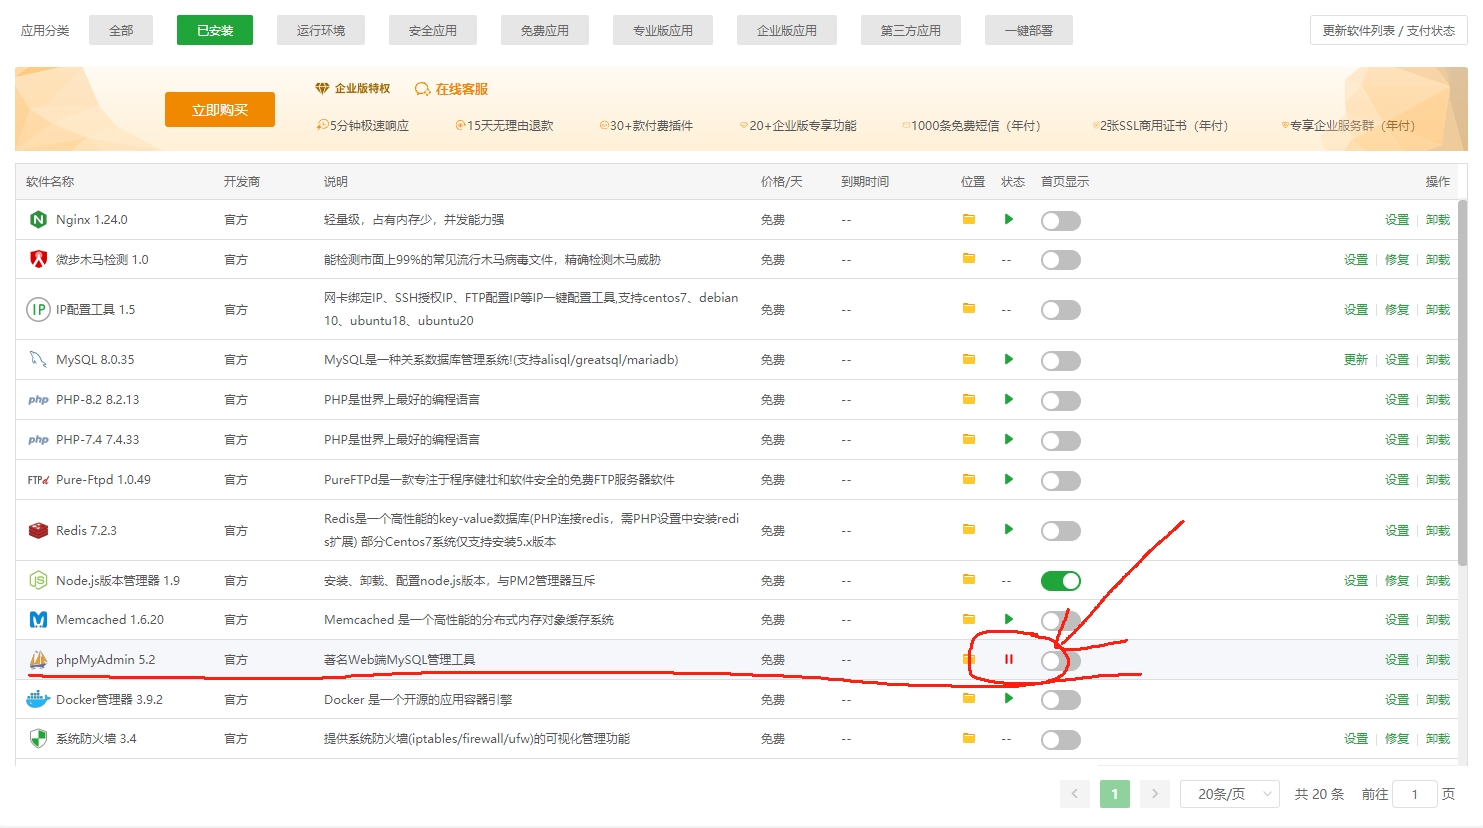1483x828 pixels.
Task: Click the Docker whale icon
Action: (x=38, y=699)
